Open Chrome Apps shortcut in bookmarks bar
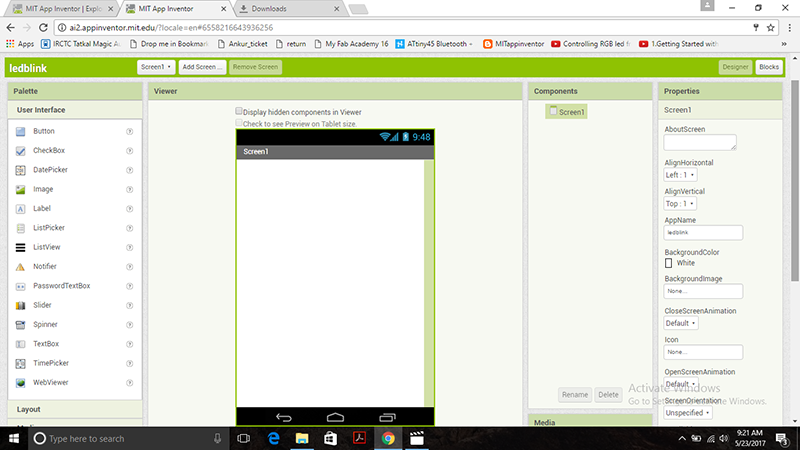The image size is (800, 450). (x=20, y=44)
